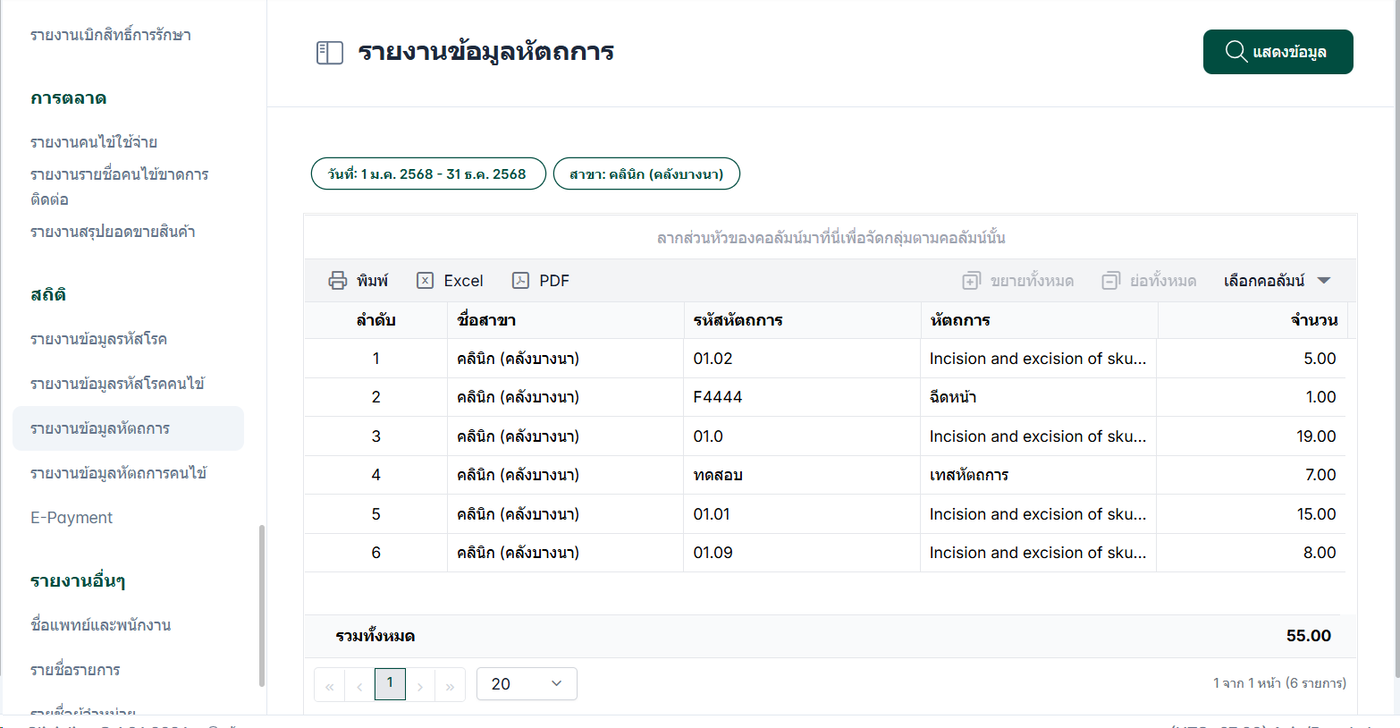Click the report book icon beside the title
The image size is (1400, 728).
click(329, 53)
